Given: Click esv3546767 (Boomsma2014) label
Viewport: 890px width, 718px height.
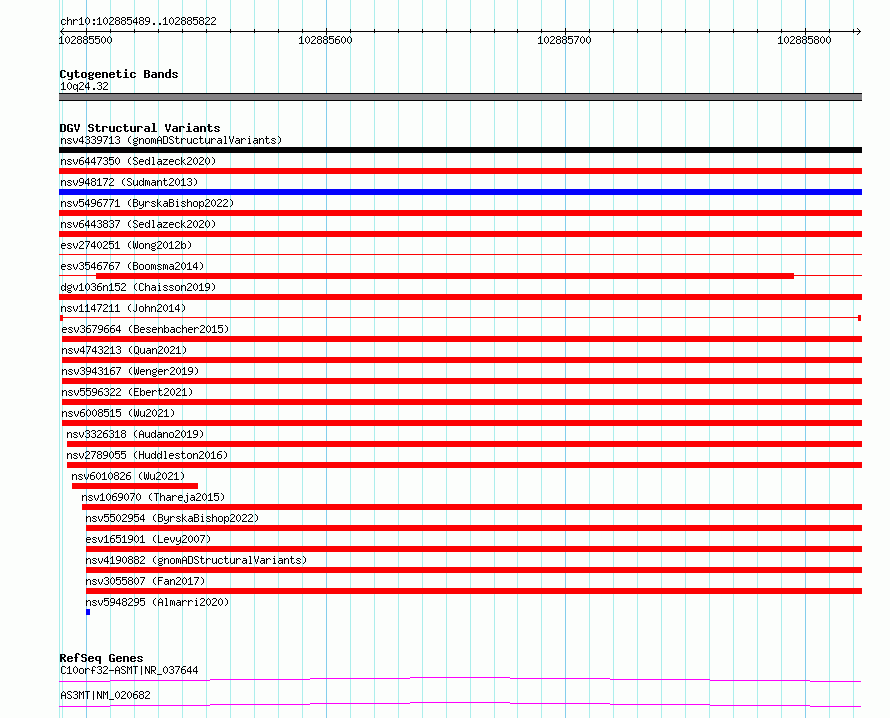Looking at the screenshot, I should (132, 266).
